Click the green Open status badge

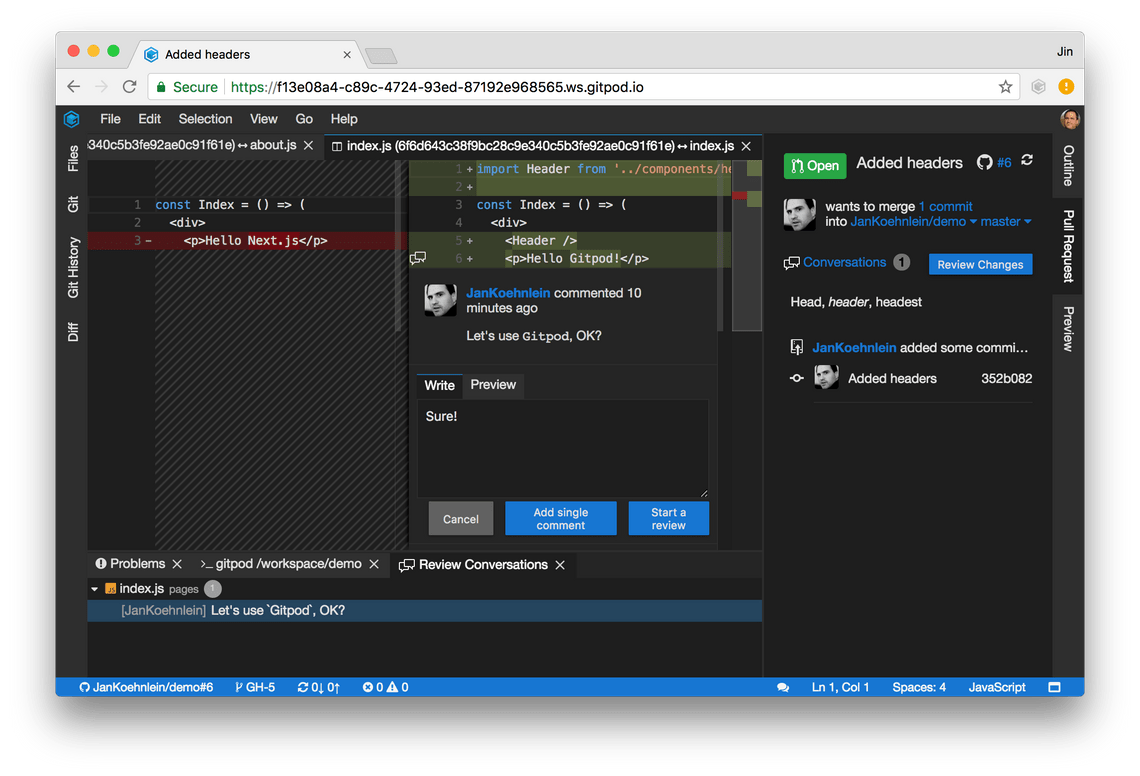coord(814,166)
